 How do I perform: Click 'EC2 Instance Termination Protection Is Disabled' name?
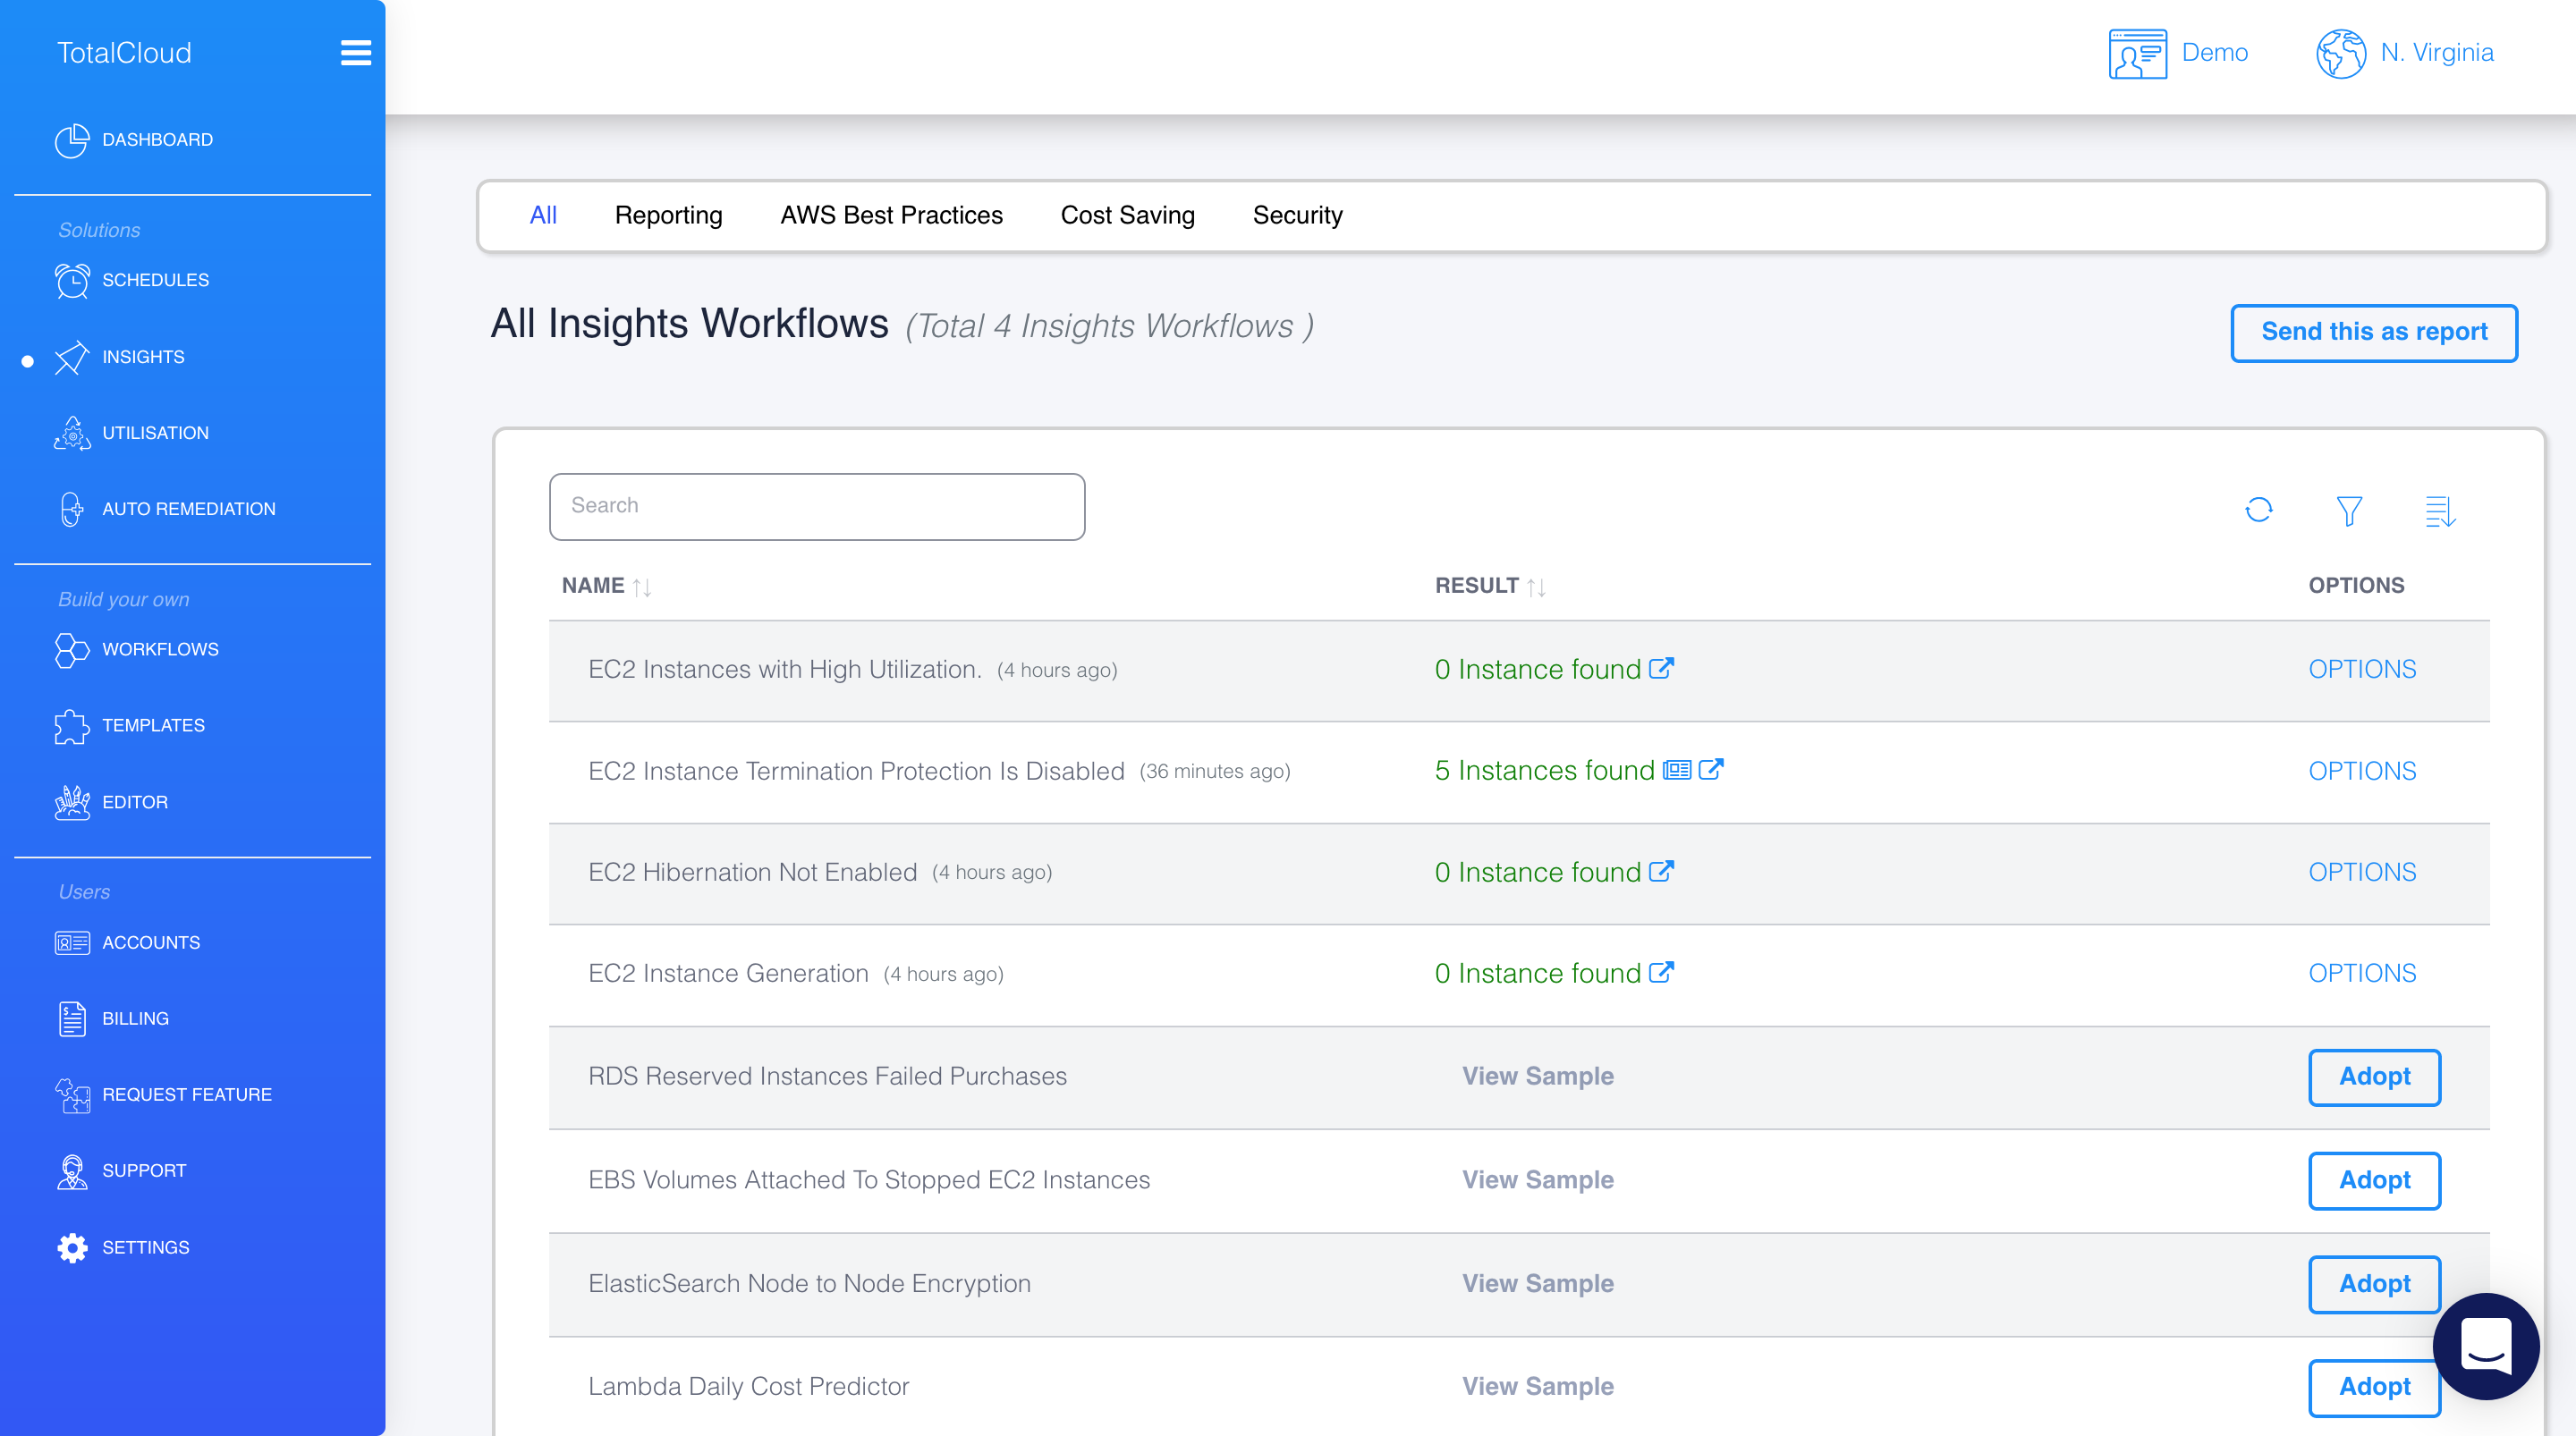click(x=856, y=771)
